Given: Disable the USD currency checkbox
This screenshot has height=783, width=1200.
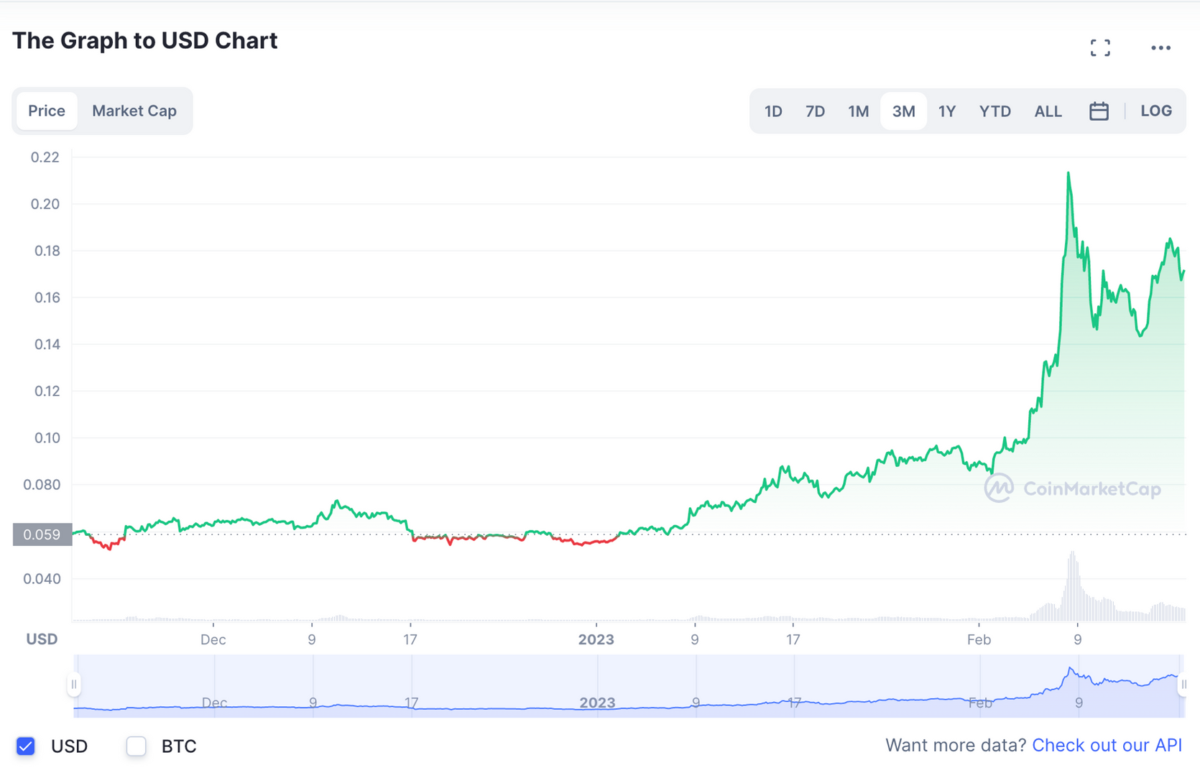Looking at the screenshot, I should click(x=24, y=746).
